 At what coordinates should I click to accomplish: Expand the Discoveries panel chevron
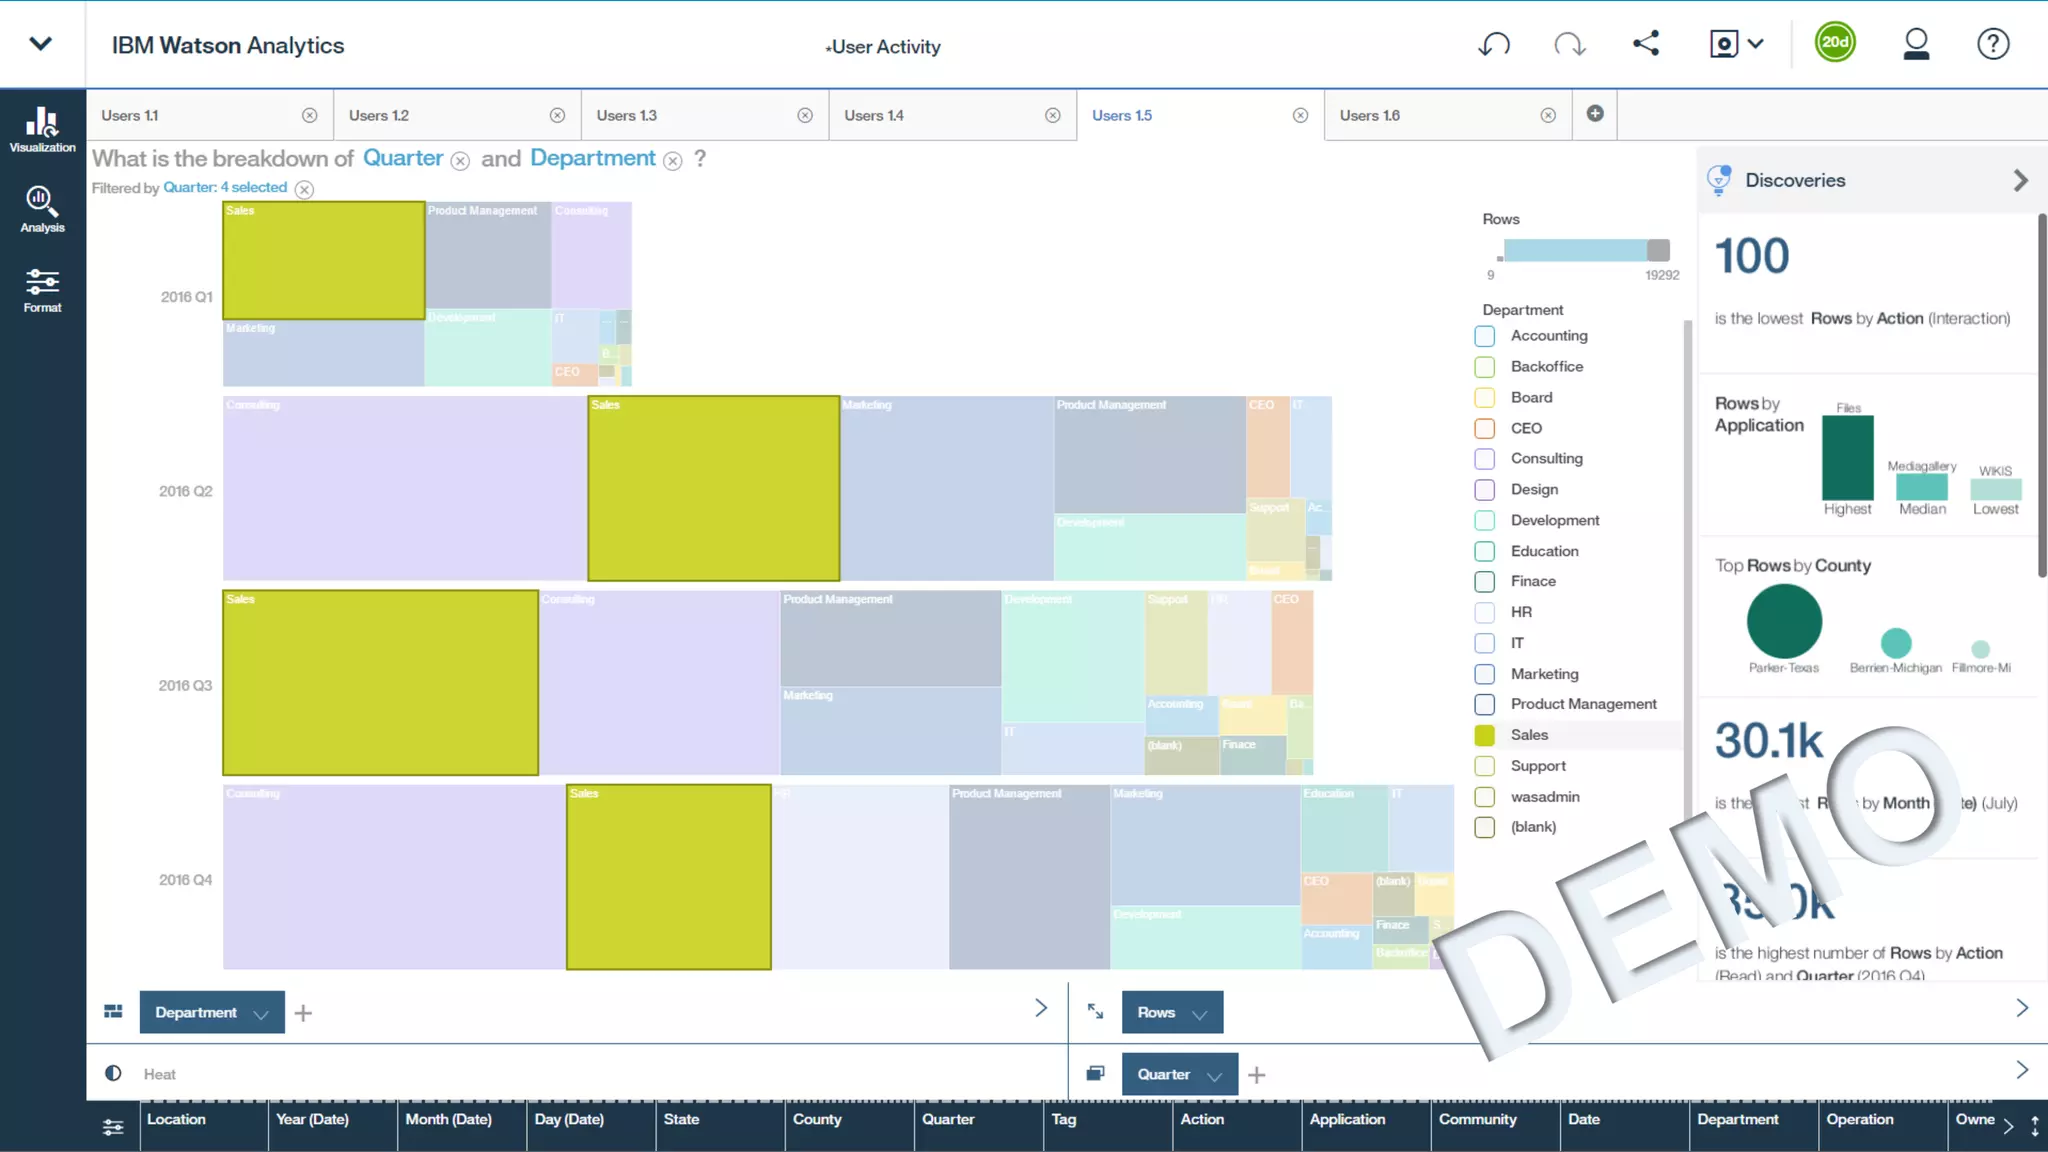click(x=2020, y=181)
